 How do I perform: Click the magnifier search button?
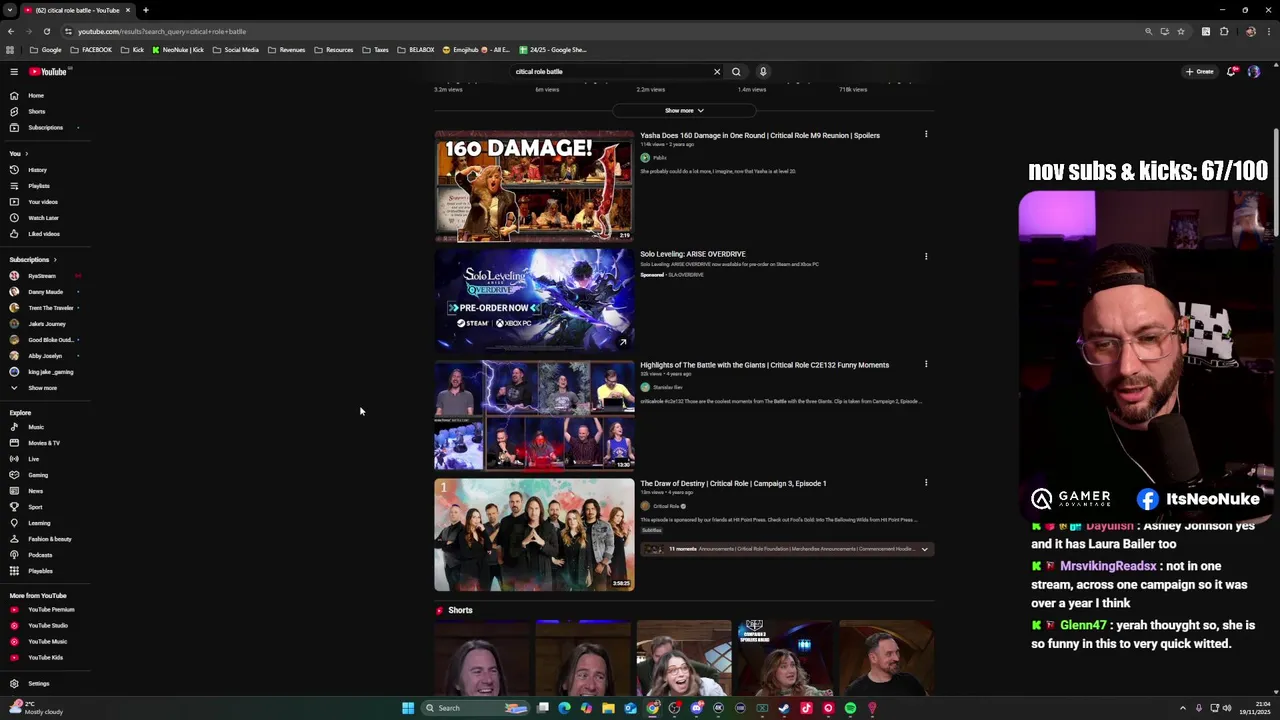[x=736, y=72]
